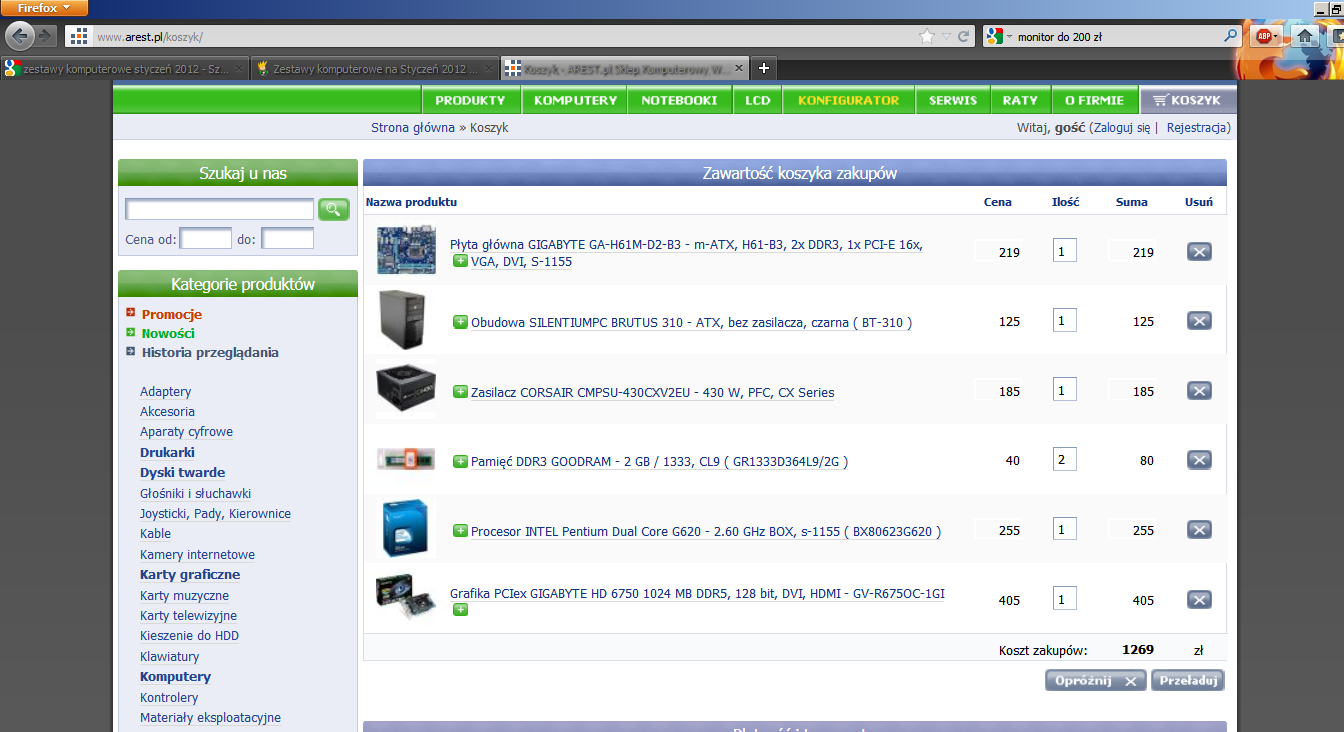This screenshot has width=1344, height=732.
Task: Open the Karty graficzne category
Action: click(190, 575)
